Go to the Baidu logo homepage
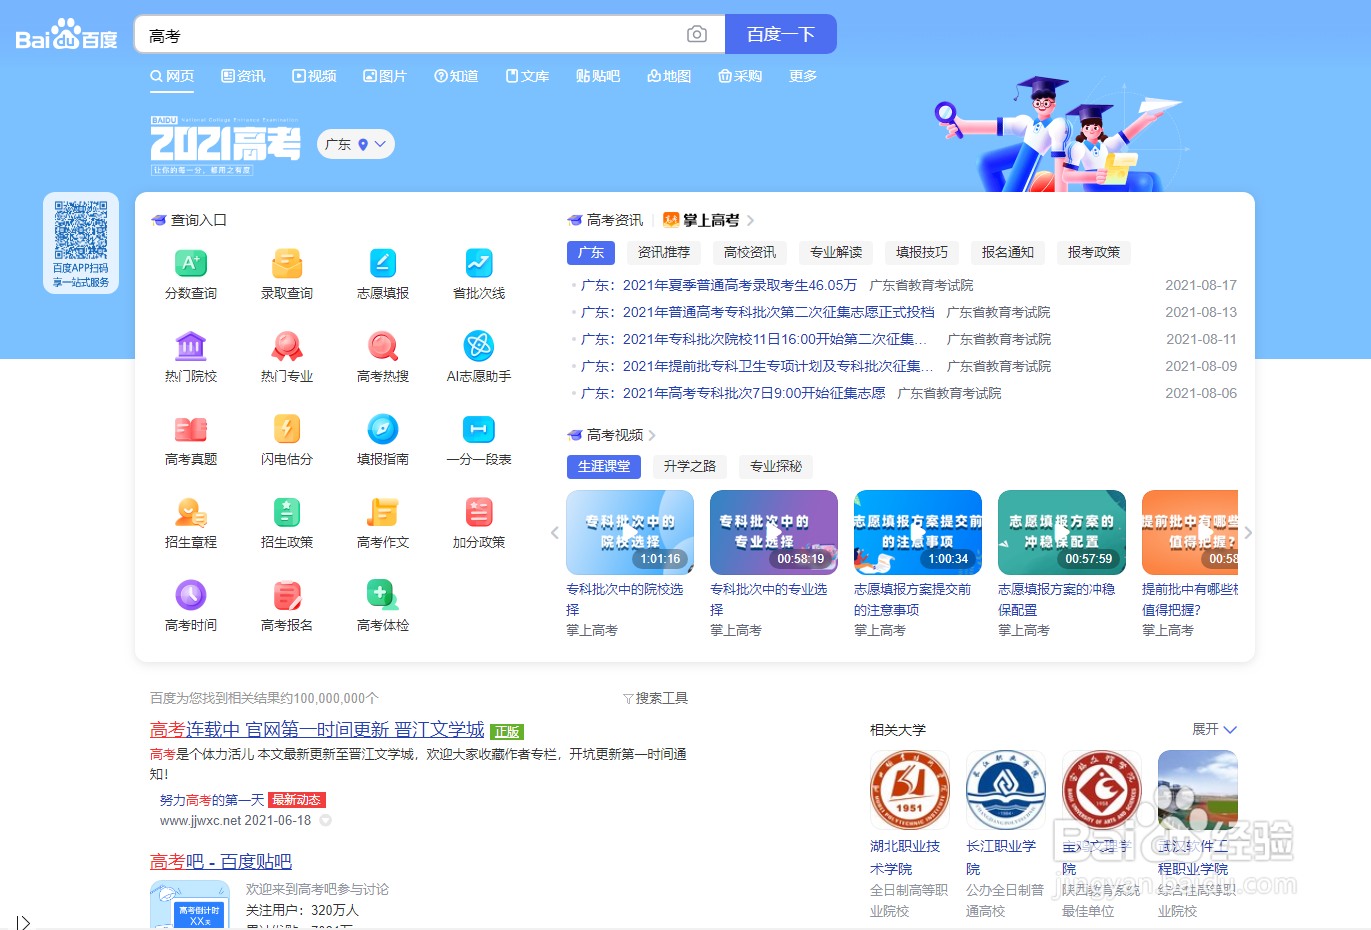 pyautogui.click(x=67, y=36)
